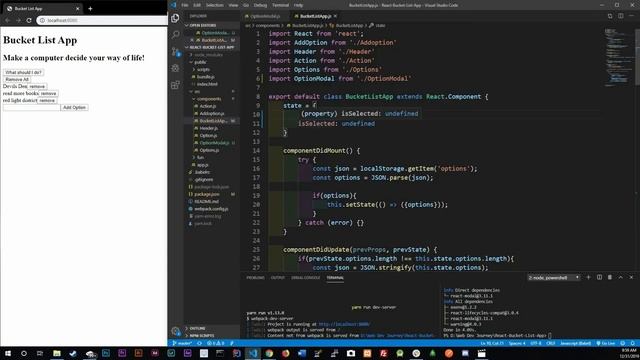Click the sync changes icon in the status bar
Image resolution: width=640 pixels, height=360 pixels.
(x=200, y=343)
